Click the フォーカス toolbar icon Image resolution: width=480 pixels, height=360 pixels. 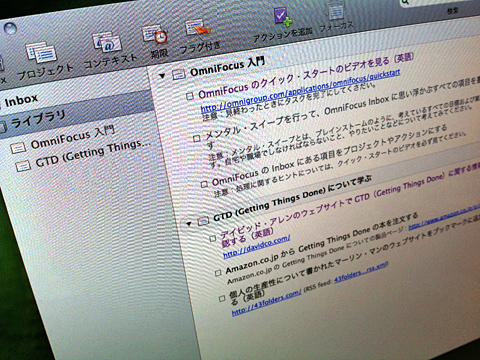coord(336,11)
